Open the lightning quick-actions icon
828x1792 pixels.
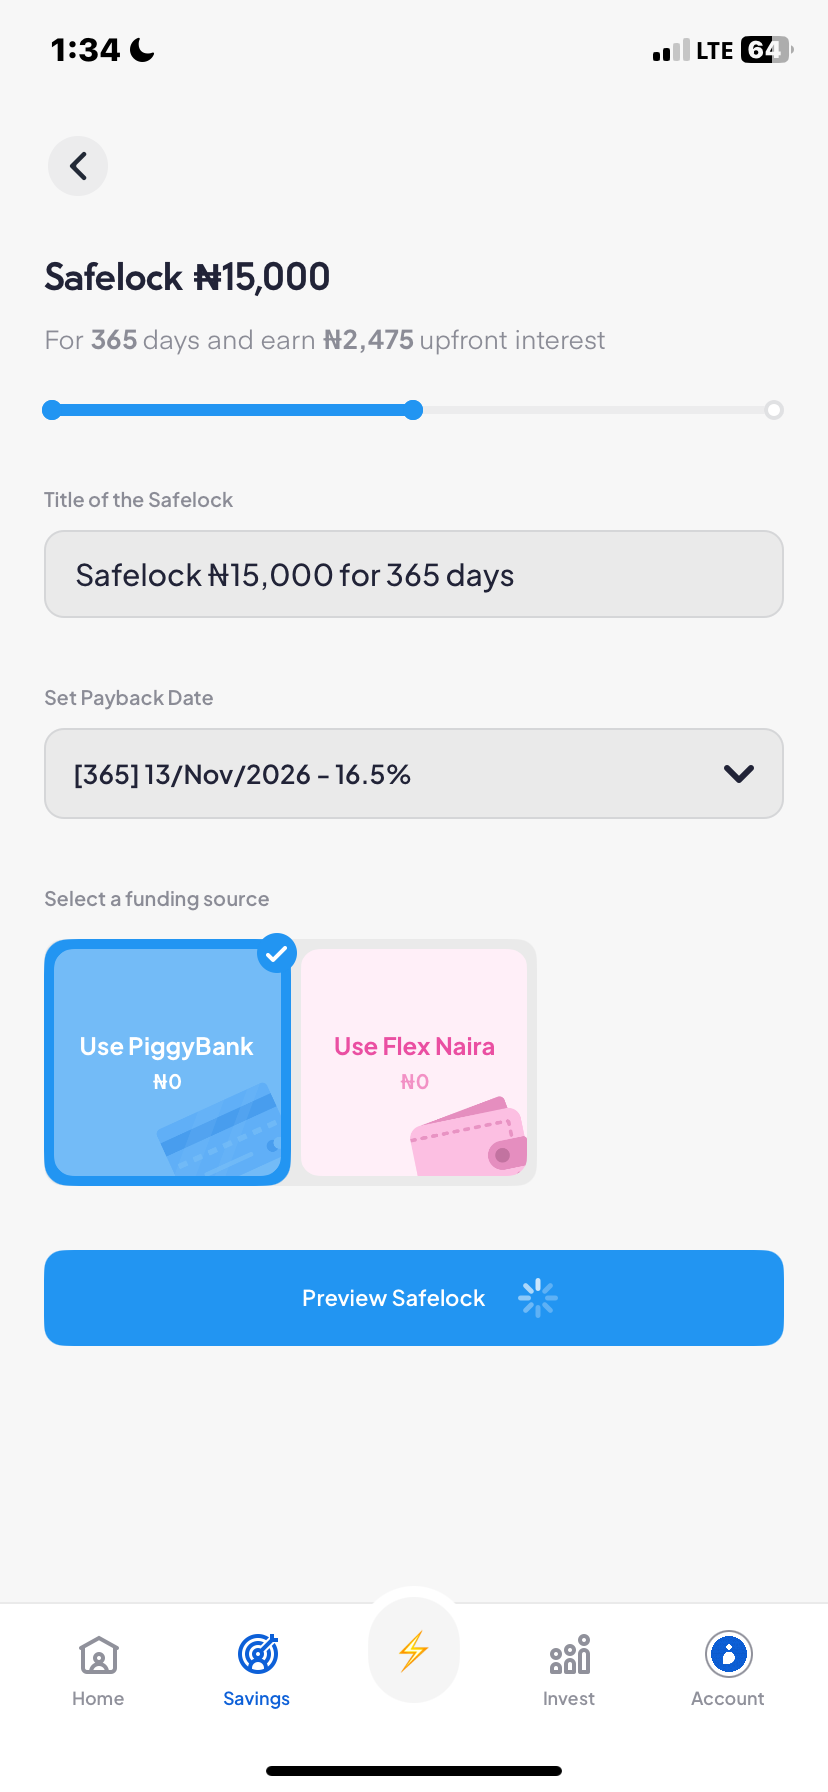click(413, 1649)
